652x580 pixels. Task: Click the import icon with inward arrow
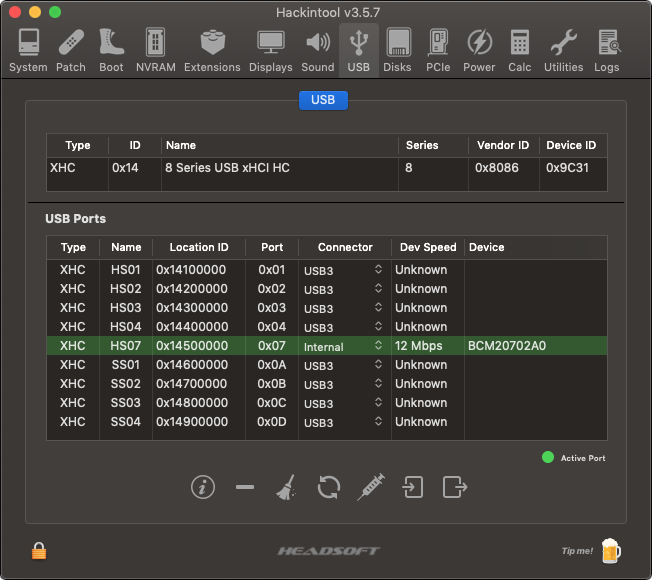coord(413,487)
